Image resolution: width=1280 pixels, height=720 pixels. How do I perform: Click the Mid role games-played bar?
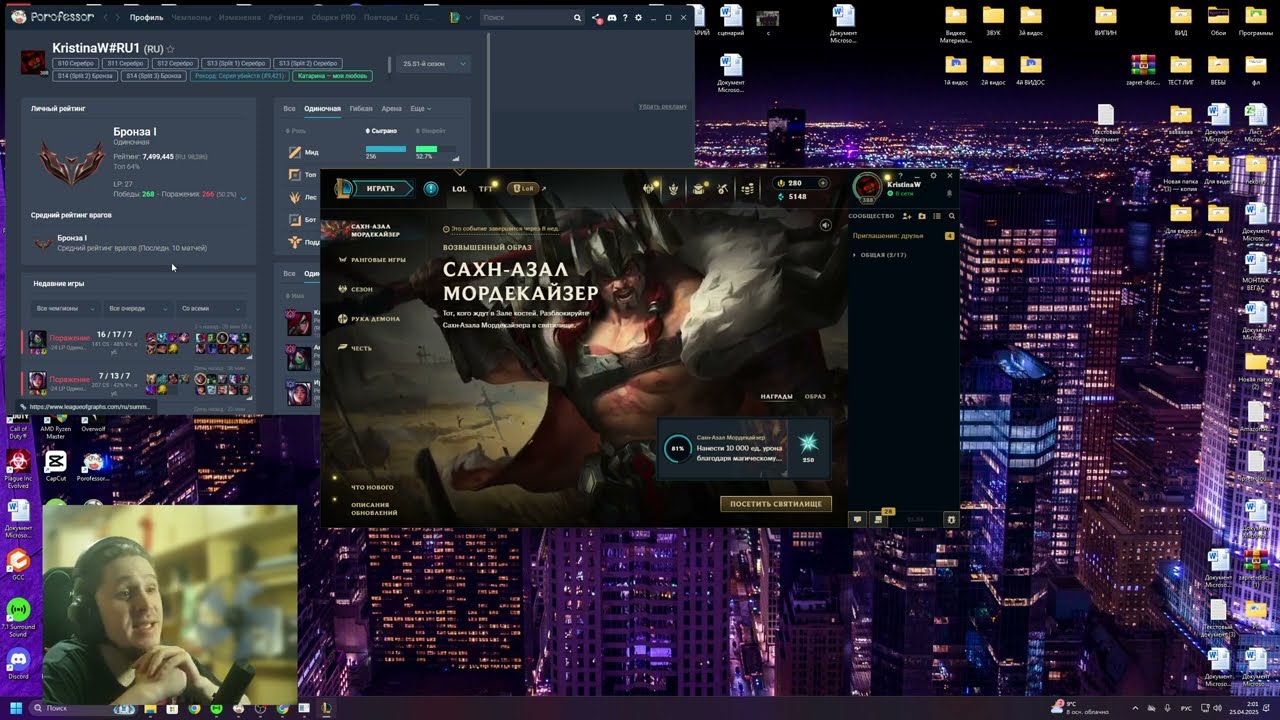[386, 149]
